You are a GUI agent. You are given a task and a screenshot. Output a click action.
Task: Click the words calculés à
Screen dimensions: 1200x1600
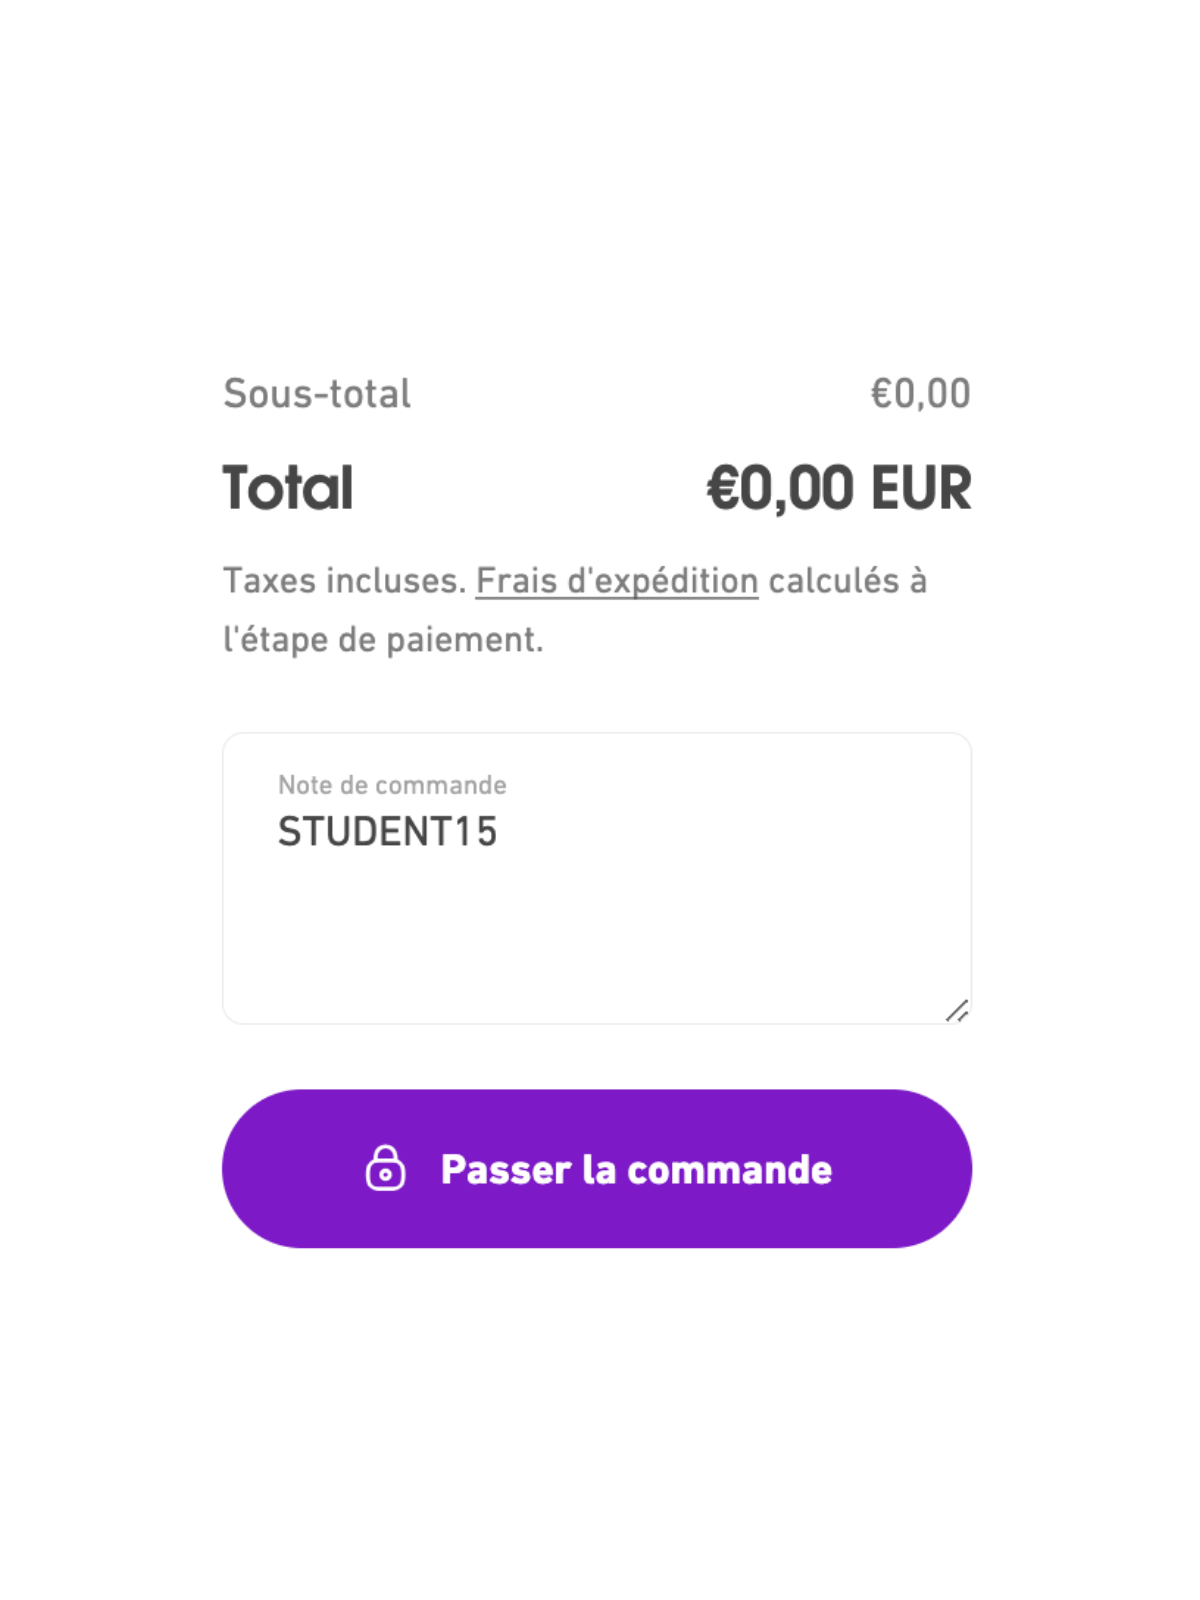pyautogui.click(x=848, y=581)
